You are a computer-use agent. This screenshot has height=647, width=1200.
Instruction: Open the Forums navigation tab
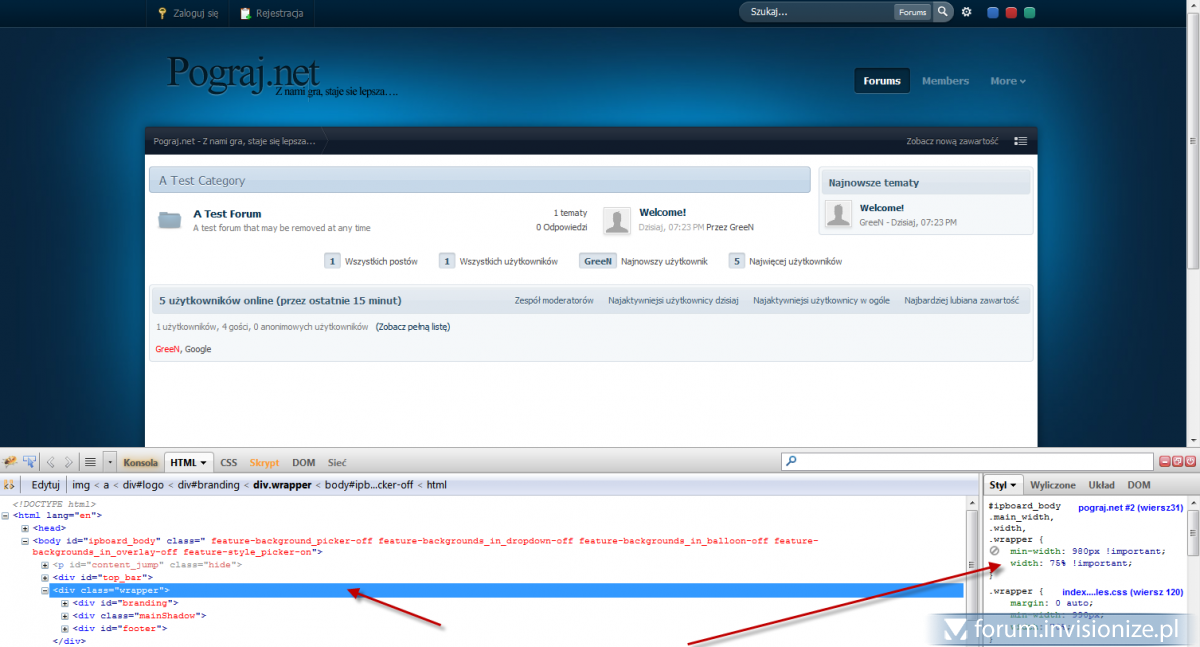882,81
